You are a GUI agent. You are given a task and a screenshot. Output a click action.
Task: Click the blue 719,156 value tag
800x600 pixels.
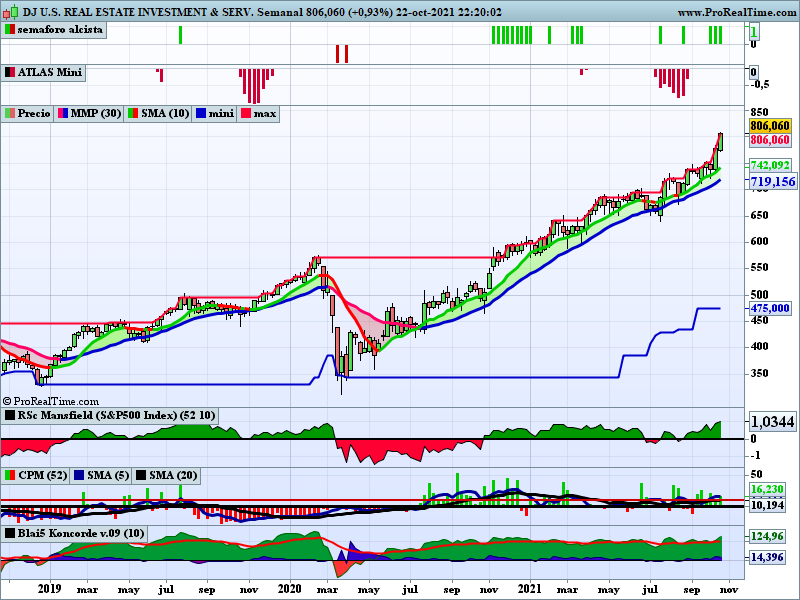tap(772, 182)
